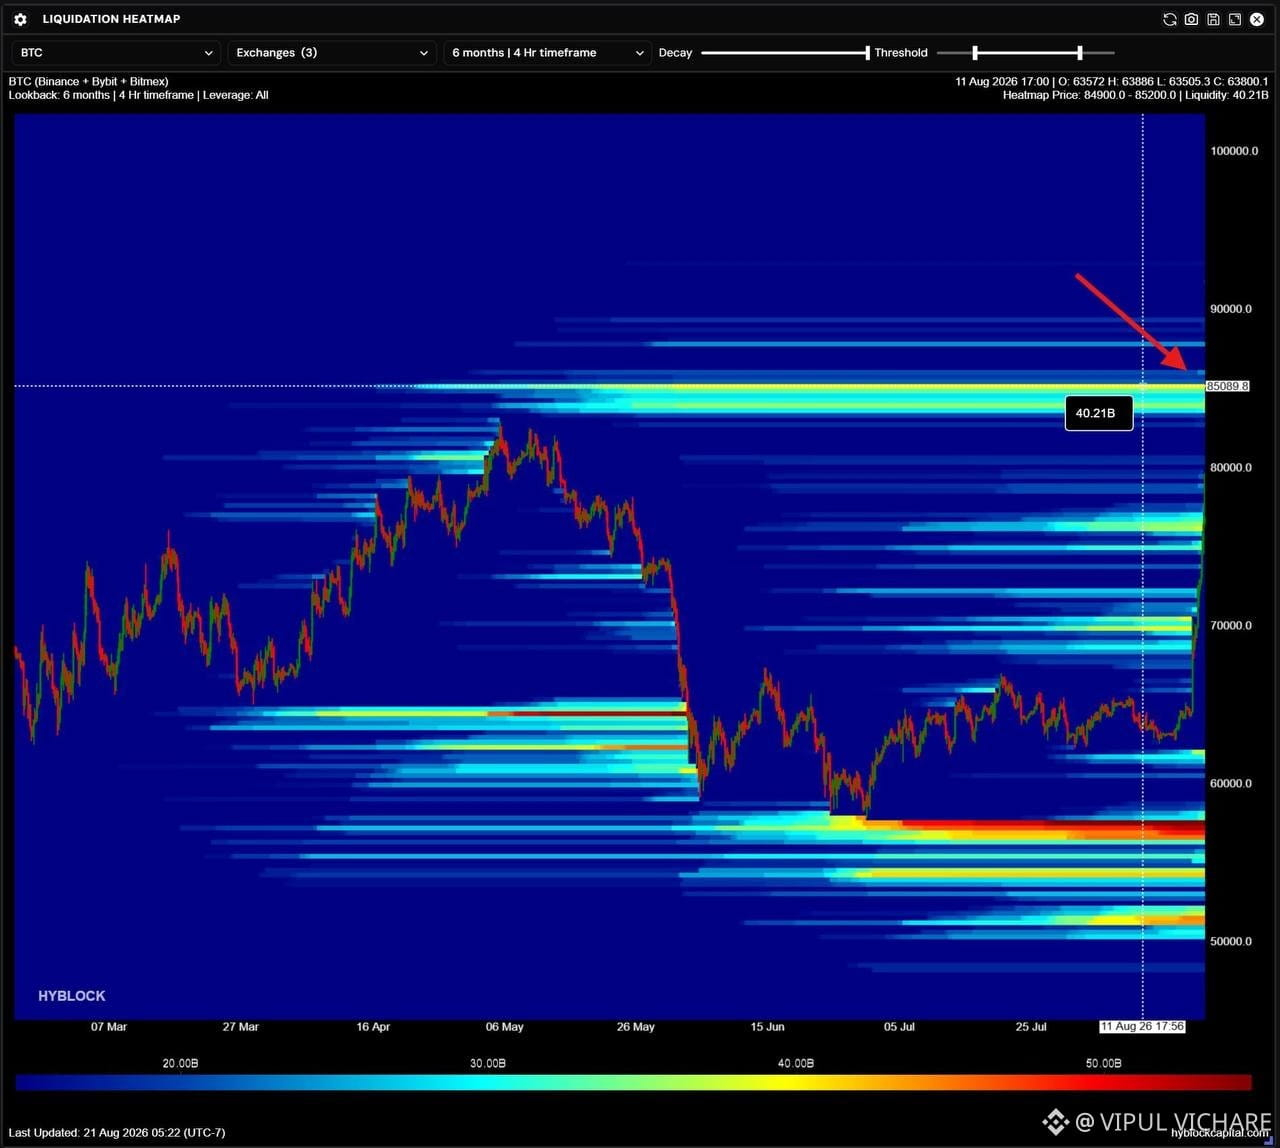Expand the Exchanges (3) dropdown

[x=332, y=53]
